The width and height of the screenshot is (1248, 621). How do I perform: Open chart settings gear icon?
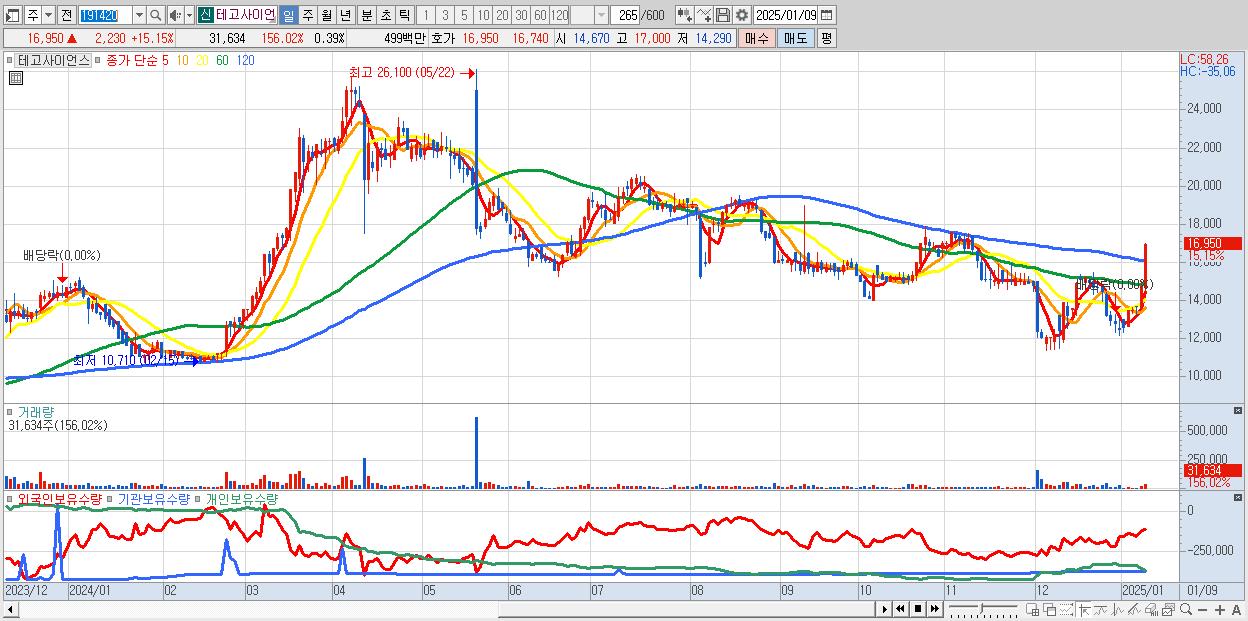tap(741, 15)
